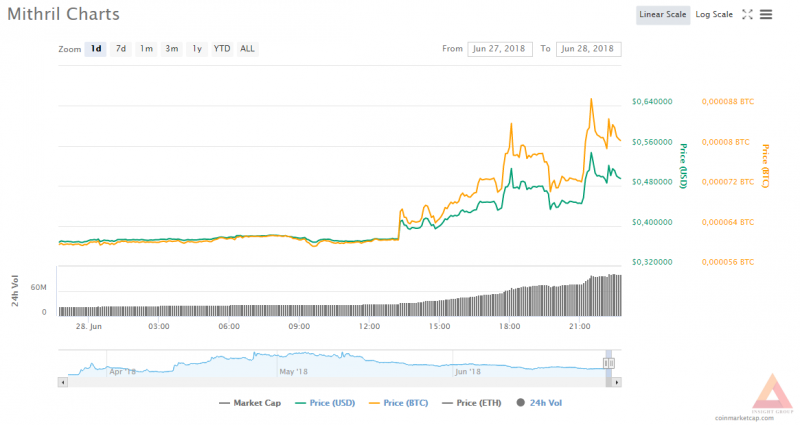This screenshot has height=425, width=800.
Task: Select the 1y zoom range
Action: [197, 49]
